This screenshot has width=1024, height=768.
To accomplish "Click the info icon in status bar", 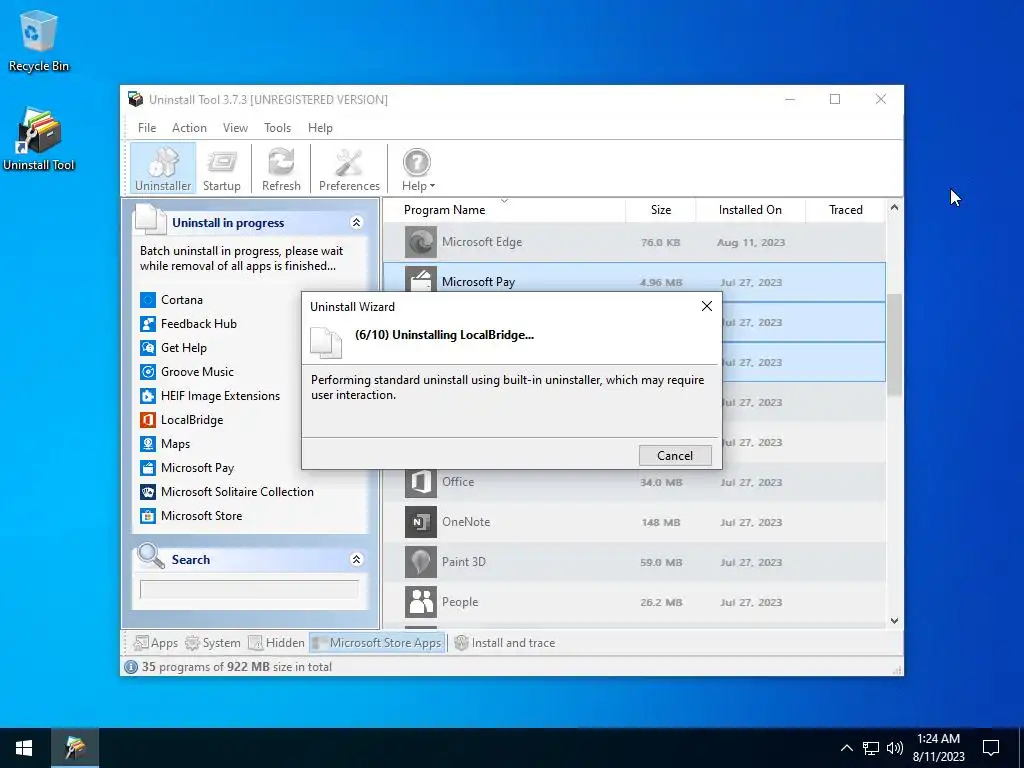I will [x=131, y=667].
